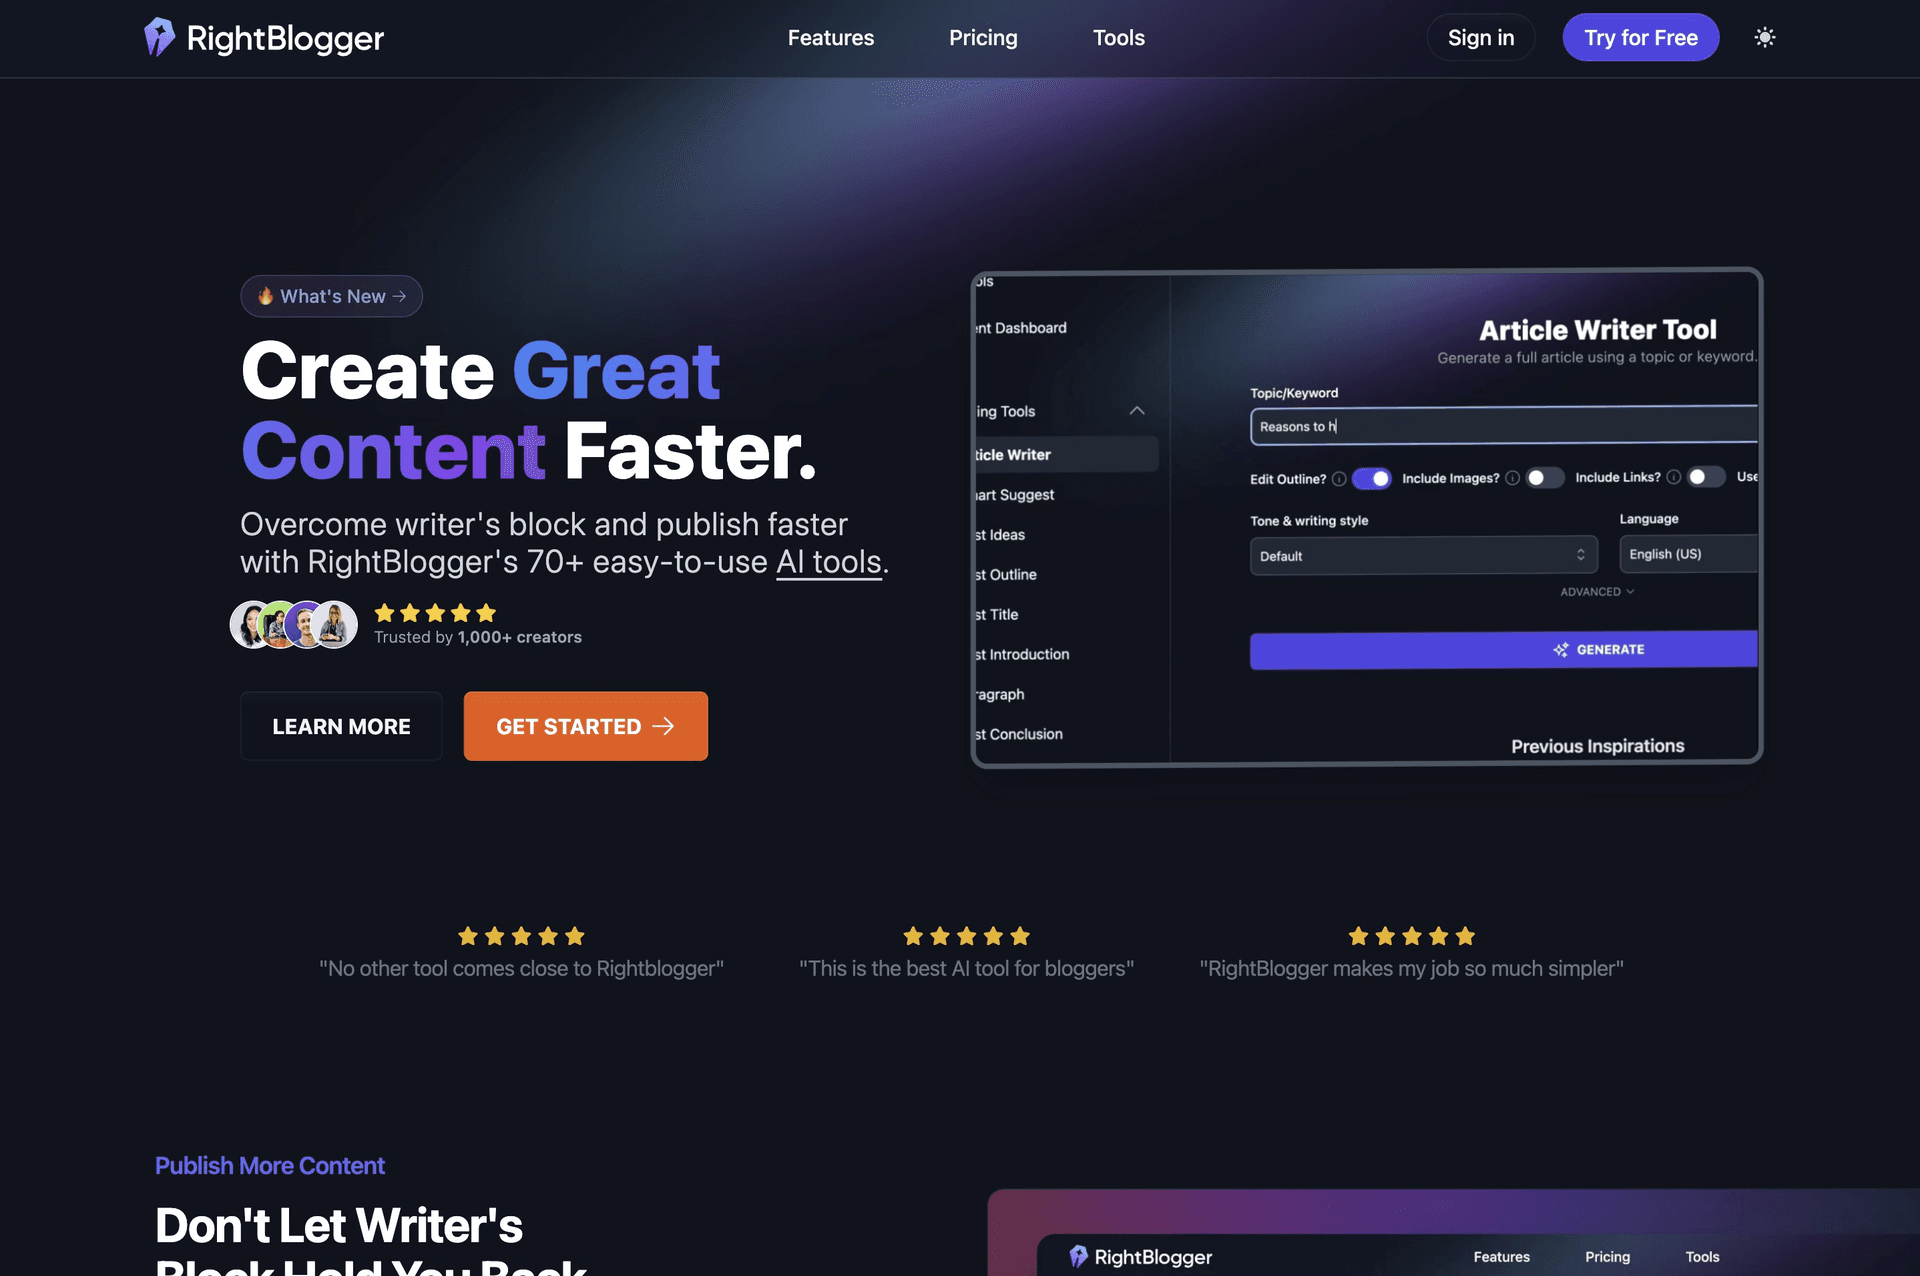The height and width of the screenshot is (1276, 1920).
Task: Toggle the Edit Outline switch off
Action: coord(1371,478)
